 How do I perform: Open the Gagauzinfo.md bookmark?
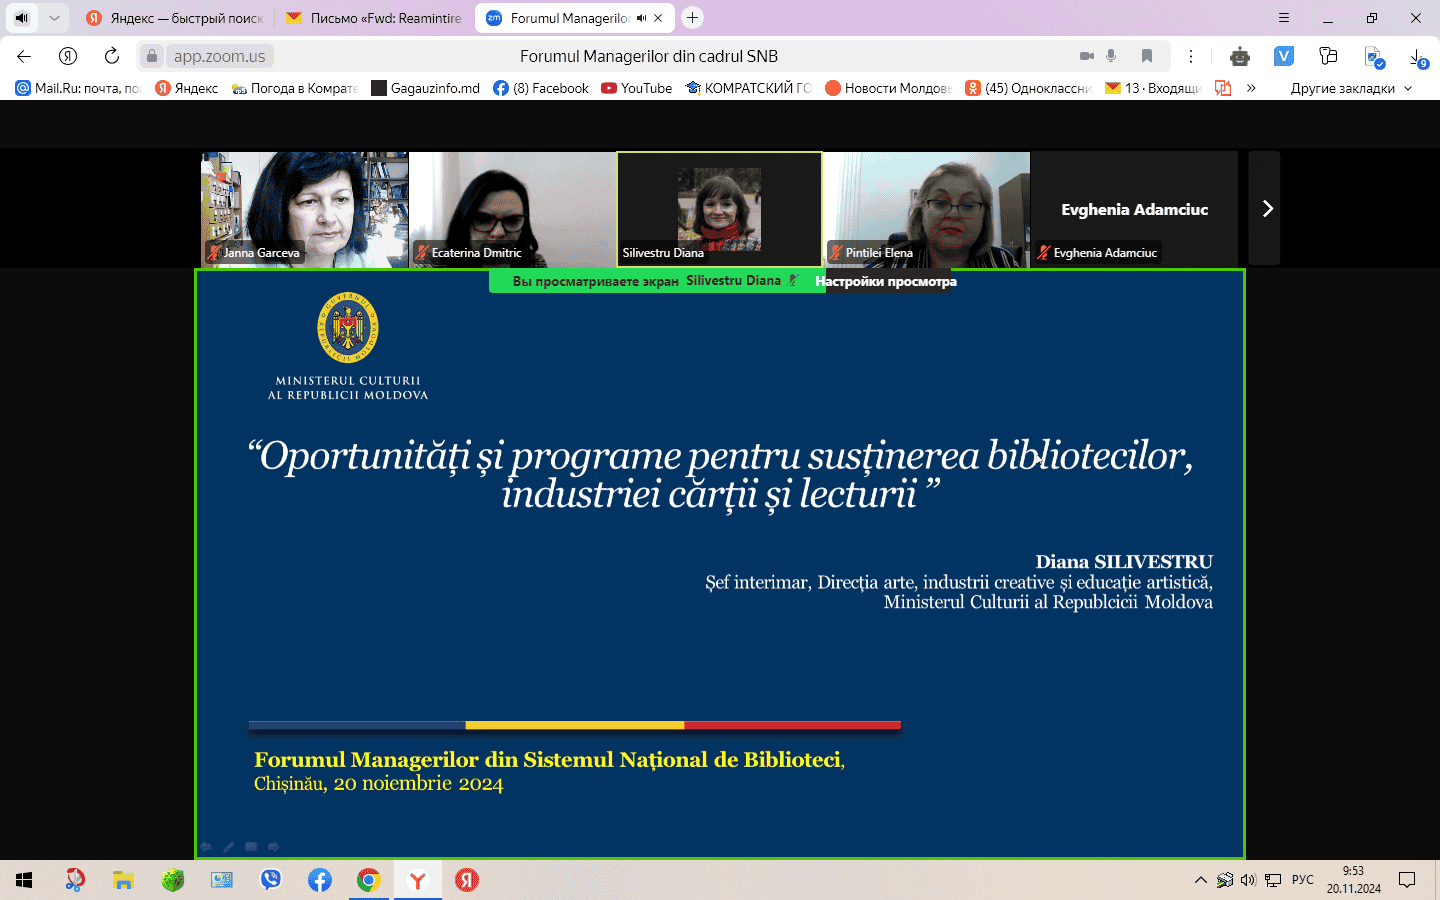[x=425, y=88]
